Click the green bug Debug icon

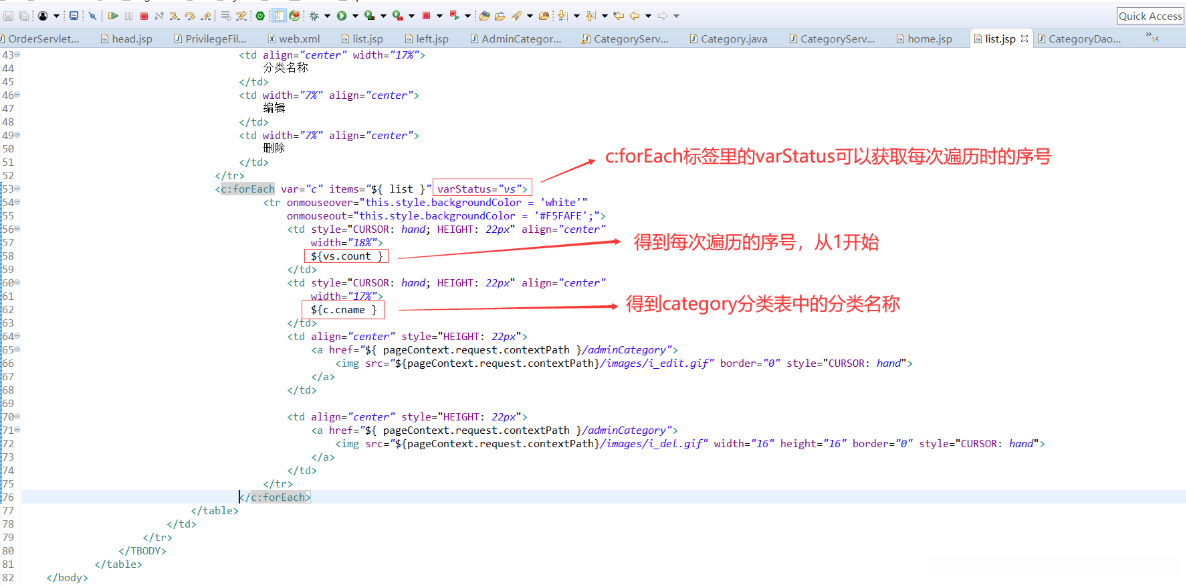(x=313, y=16)
